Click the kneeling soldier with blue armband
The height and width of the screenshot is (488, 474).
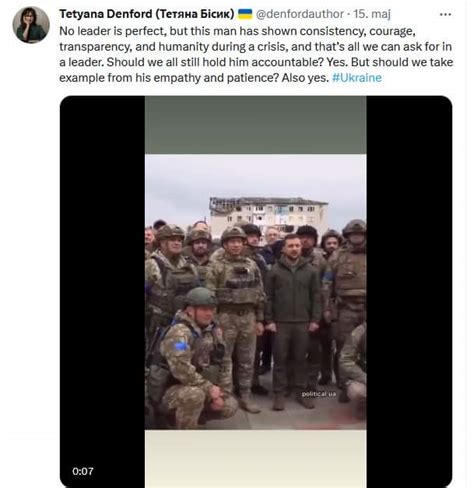192,358
